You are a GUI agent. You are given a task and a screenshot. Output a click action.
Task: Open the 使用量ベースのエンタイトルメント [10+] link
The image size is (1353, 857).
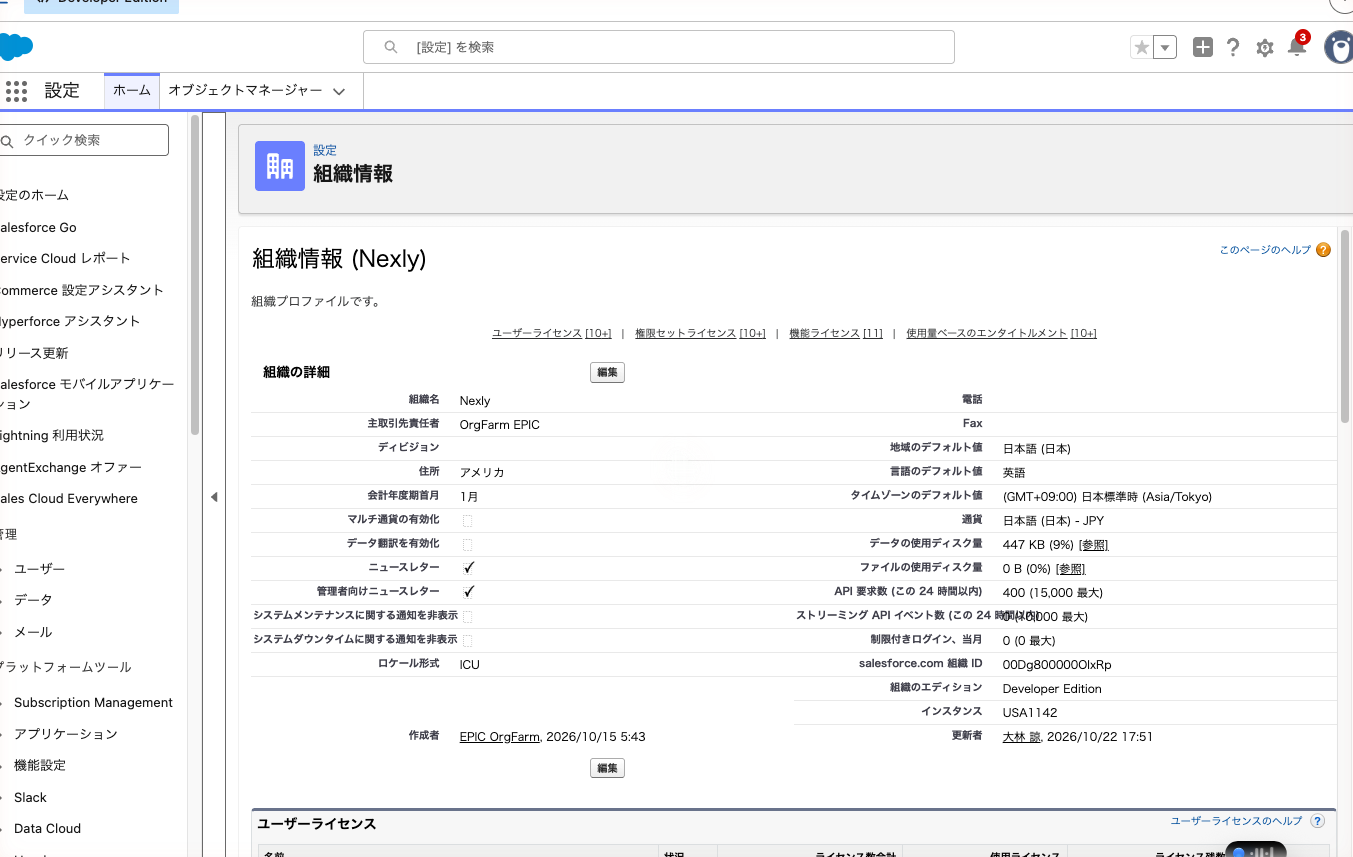(x=1001, y=333)
